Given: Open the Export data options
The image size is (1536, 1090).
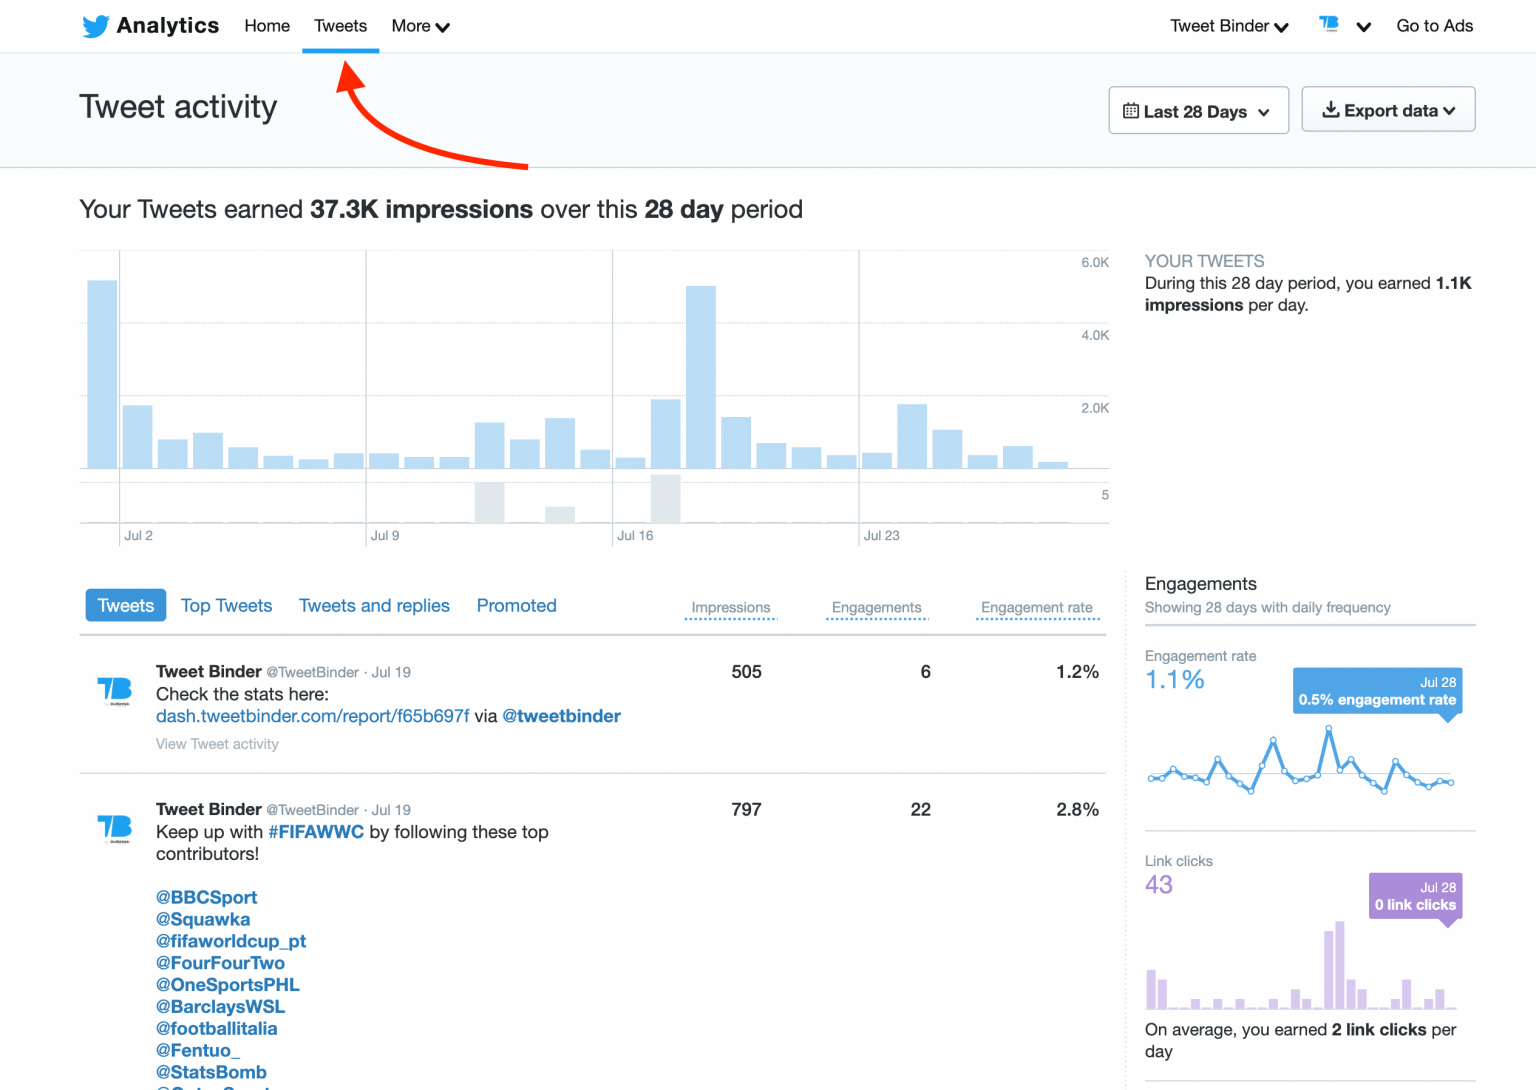Looking at the screenshot, I should coord(1389,110).
